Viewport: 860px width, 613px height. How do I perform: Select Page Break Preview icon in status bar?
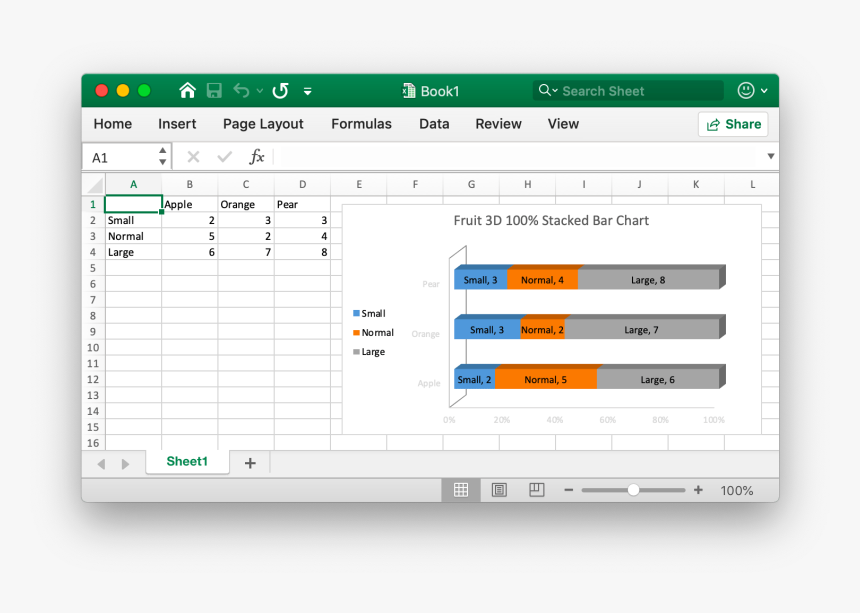536,490
